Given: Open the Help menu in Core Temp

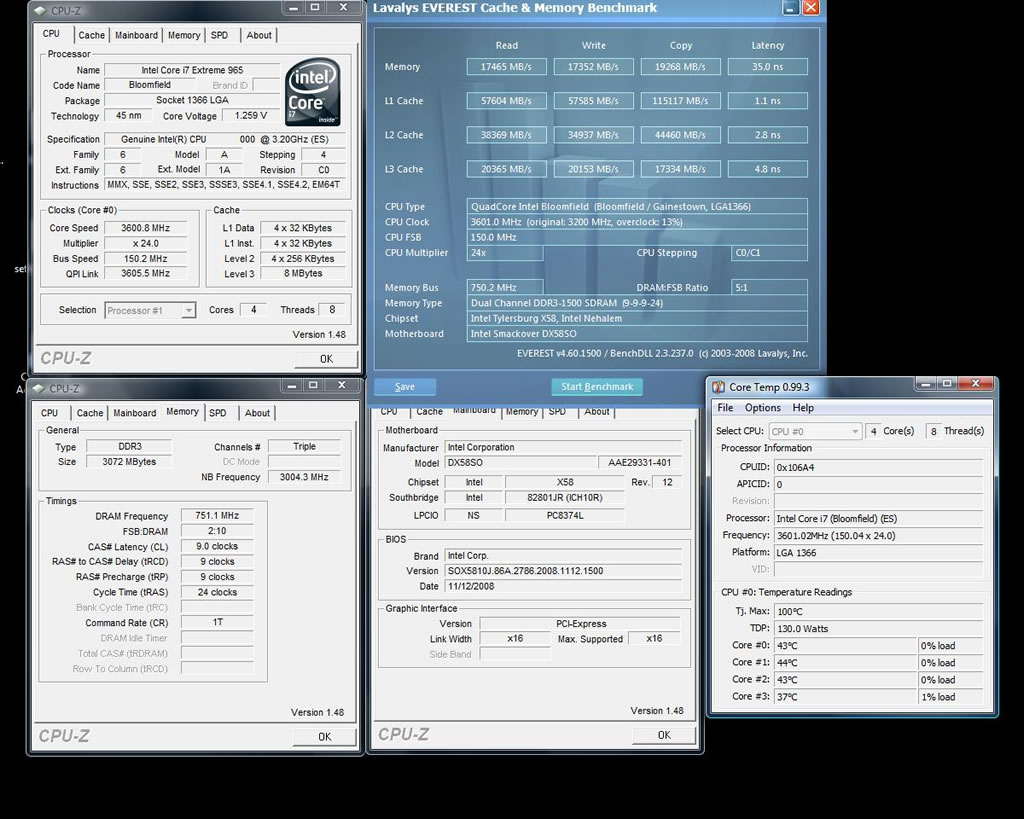Looking at the screenshot, I should [x=803, y=408].
